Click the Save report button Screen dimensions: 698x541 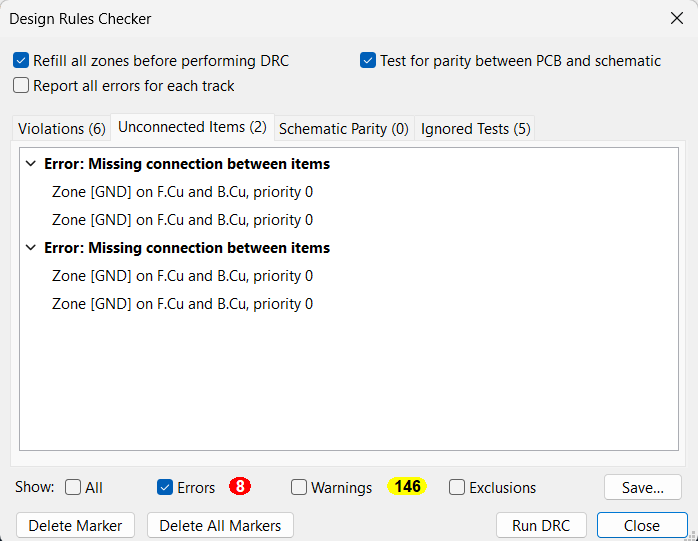[642, 488]
